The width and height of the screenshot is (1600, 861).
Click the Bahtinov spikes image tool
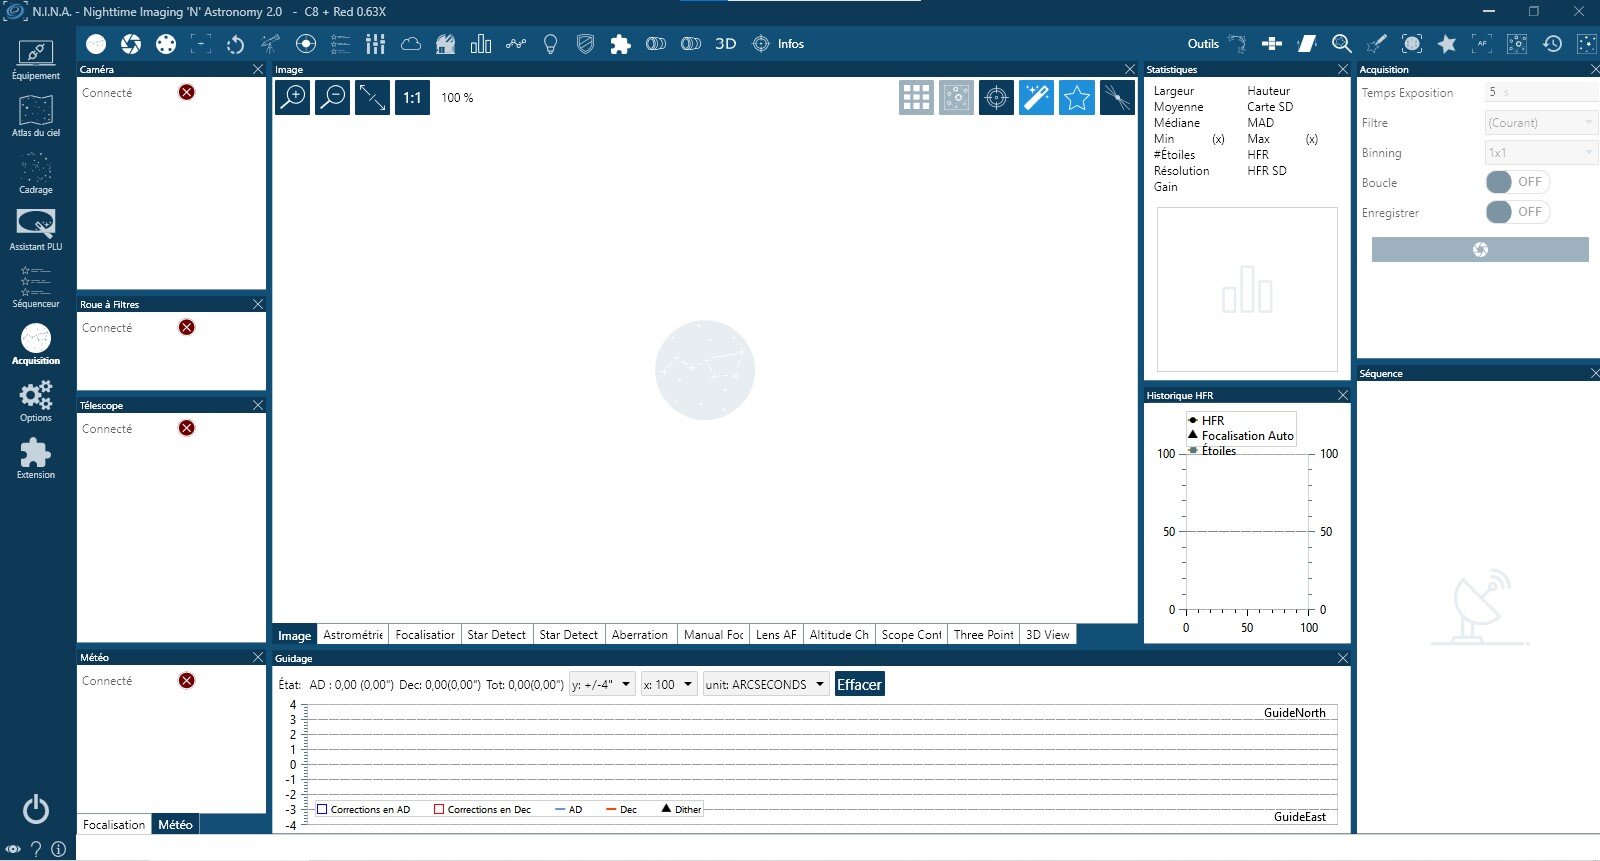point(1117,97)
